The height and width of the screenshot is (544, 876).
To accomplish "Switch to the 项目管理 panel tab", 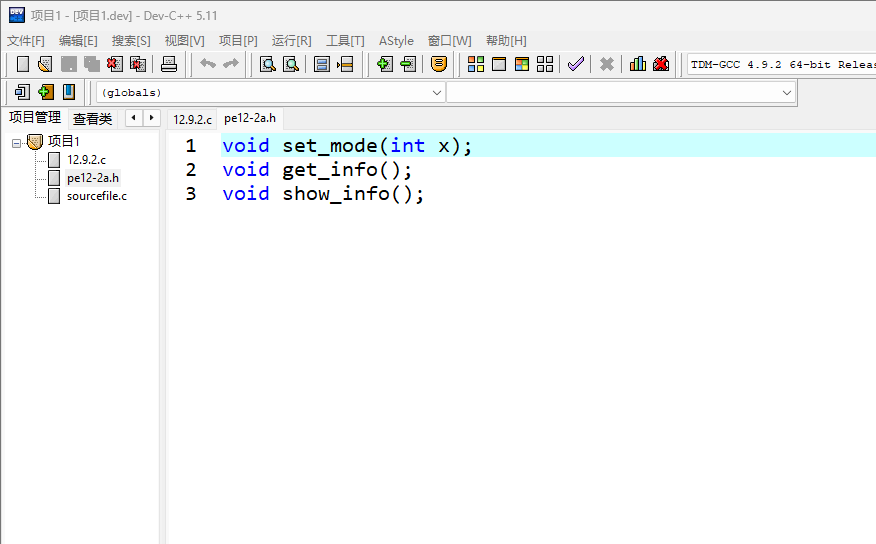I will [x=35, y=117].
